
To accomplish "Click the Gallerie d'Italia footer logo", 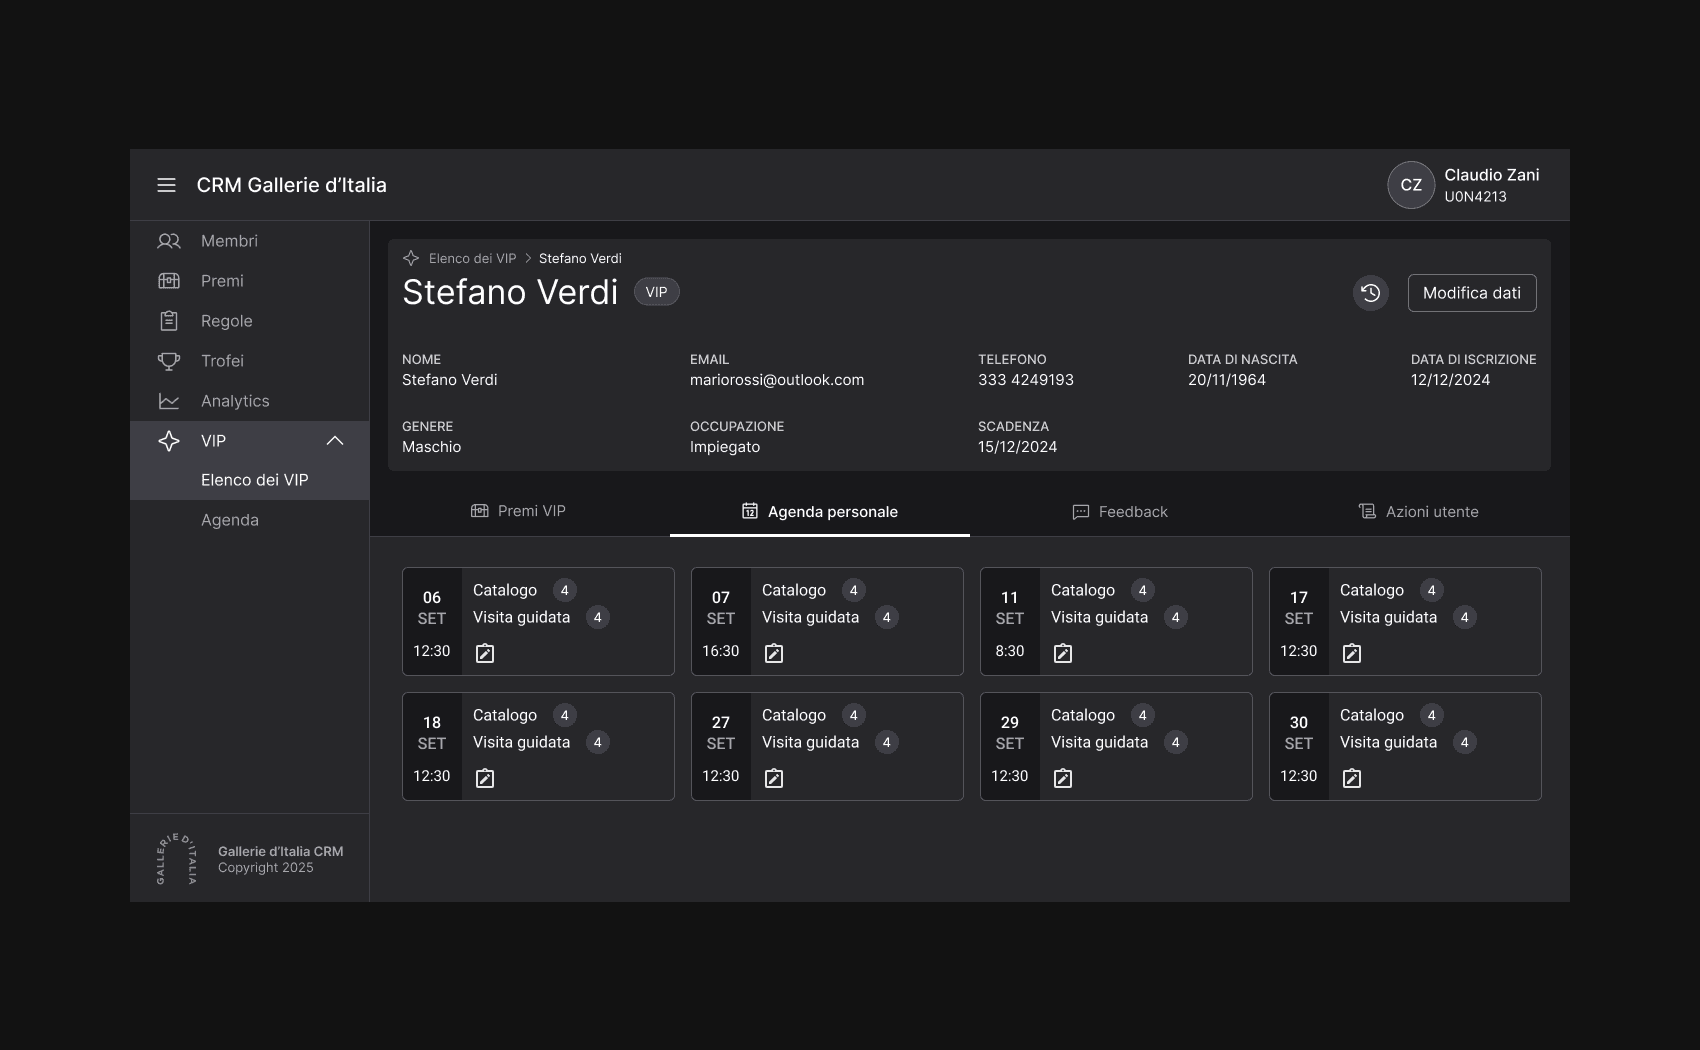I will coord(176,859).
